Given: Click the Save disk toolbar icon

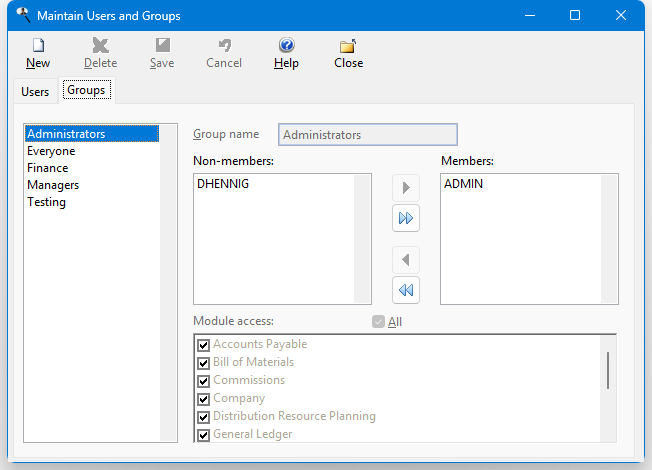Looking at the screenshot, I should pos(162,46).
